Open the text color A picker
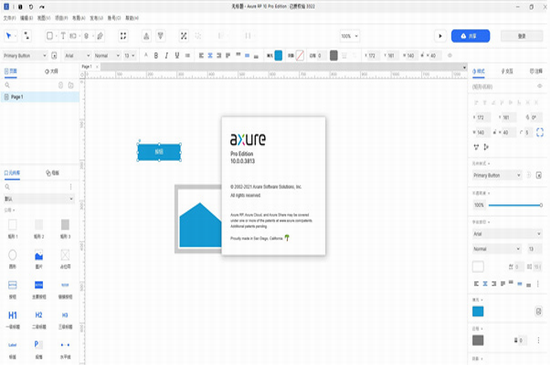 click(146, 55)
